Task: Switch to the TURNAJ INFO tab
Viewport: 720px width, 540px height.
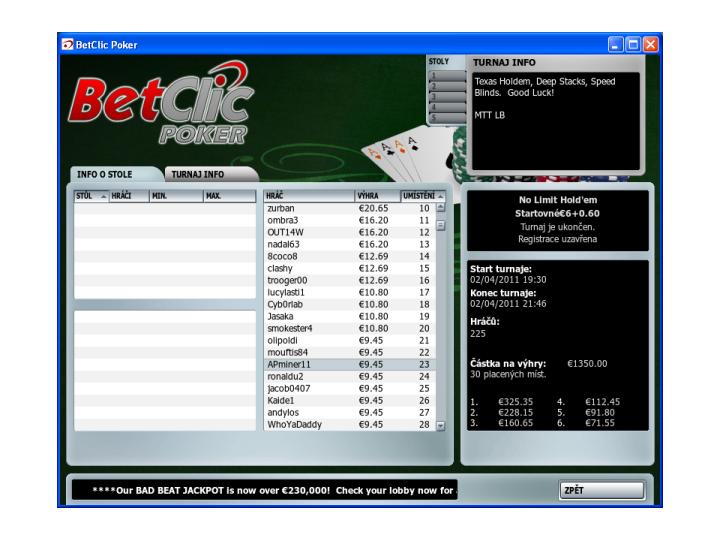Action: pyautogui.click(x=204, y=173)
